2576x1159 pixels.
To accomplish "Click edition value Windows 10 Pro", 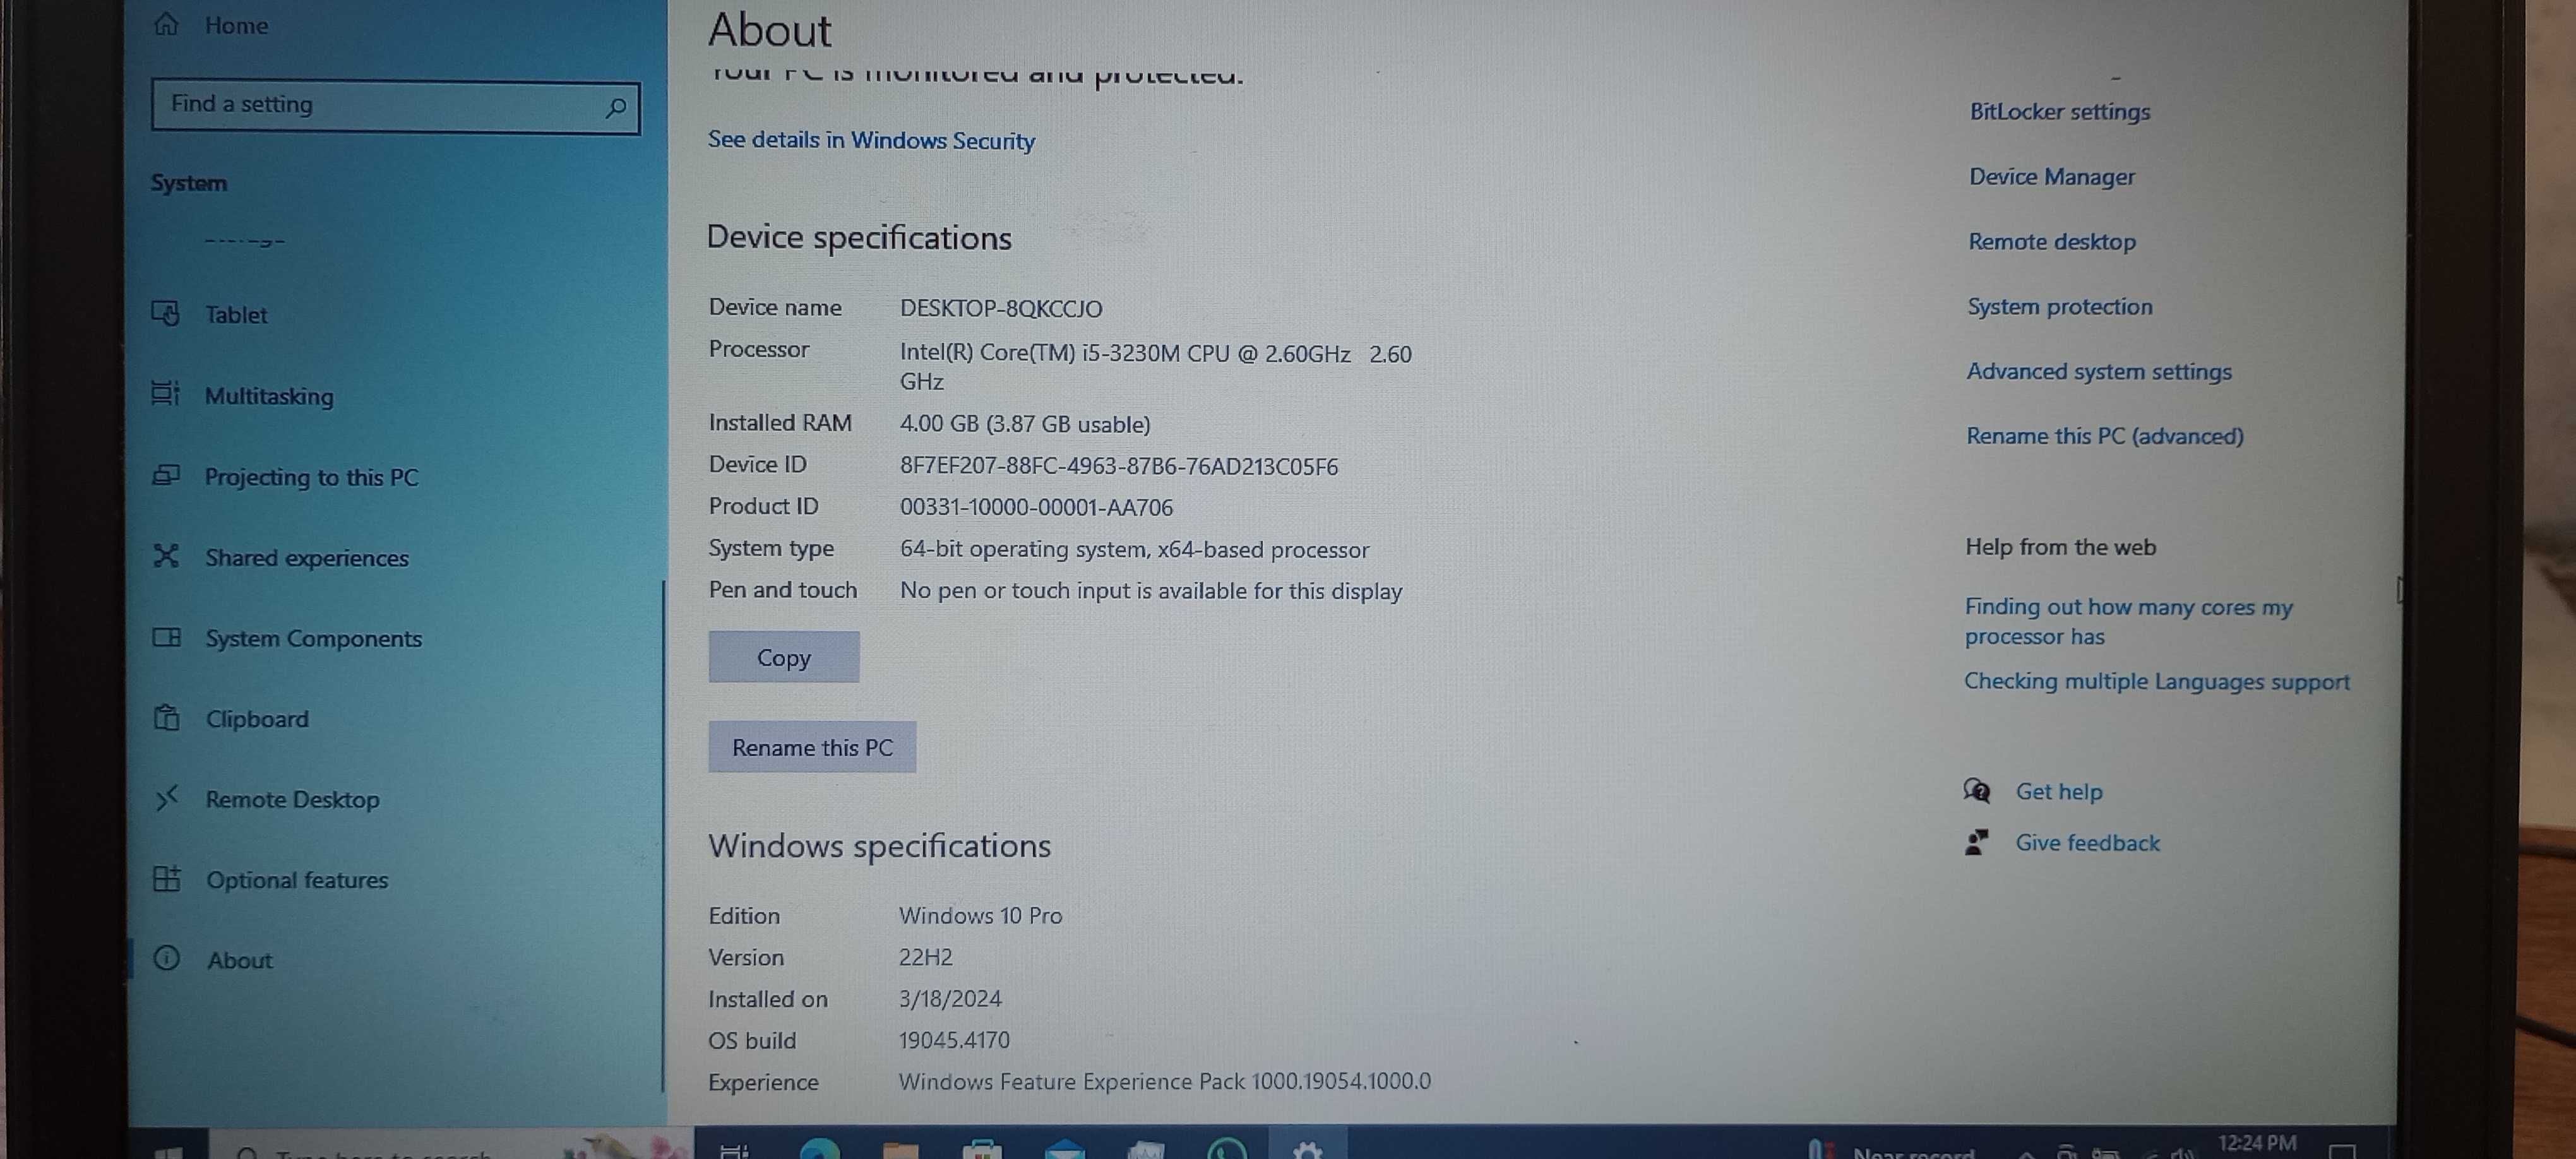I will (980, 915).
